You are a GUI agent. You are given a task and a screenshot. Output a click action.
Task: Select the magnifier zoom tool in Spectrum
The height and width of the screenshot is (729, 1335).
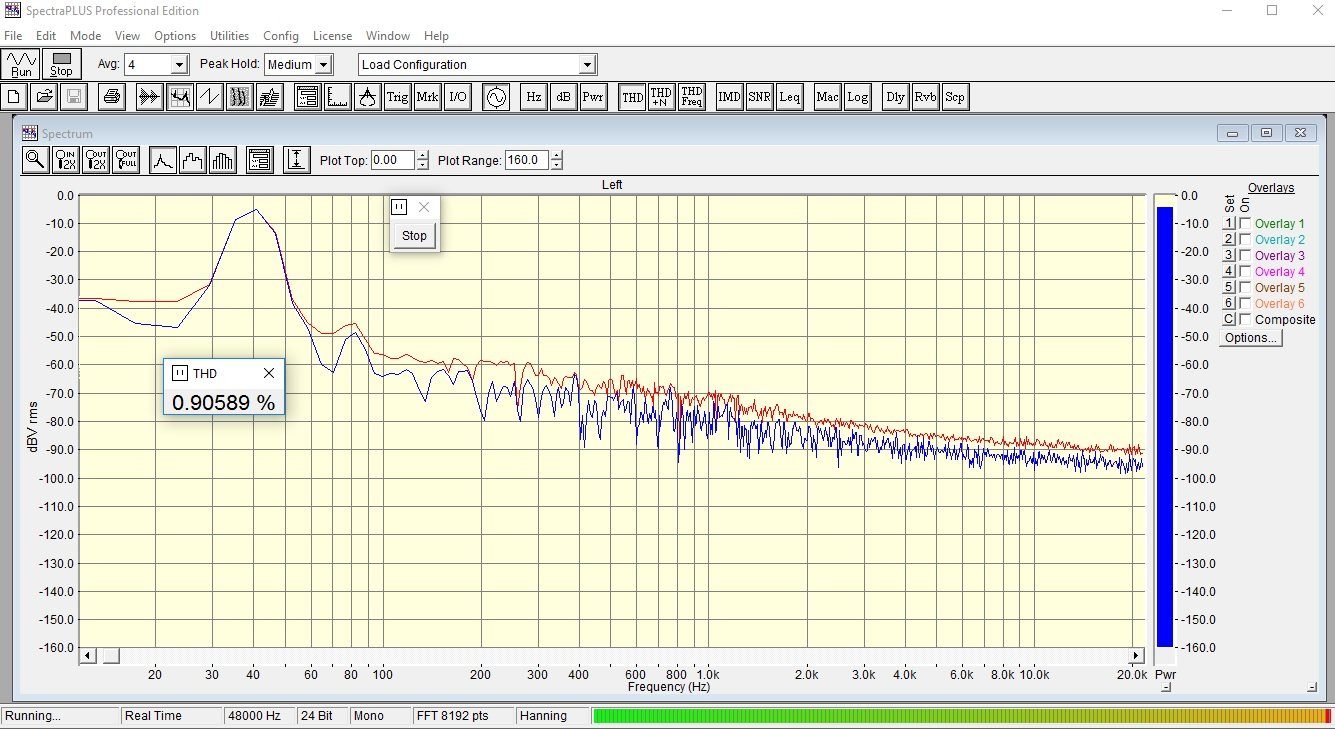pyautogui.click(x=35, y=159)
